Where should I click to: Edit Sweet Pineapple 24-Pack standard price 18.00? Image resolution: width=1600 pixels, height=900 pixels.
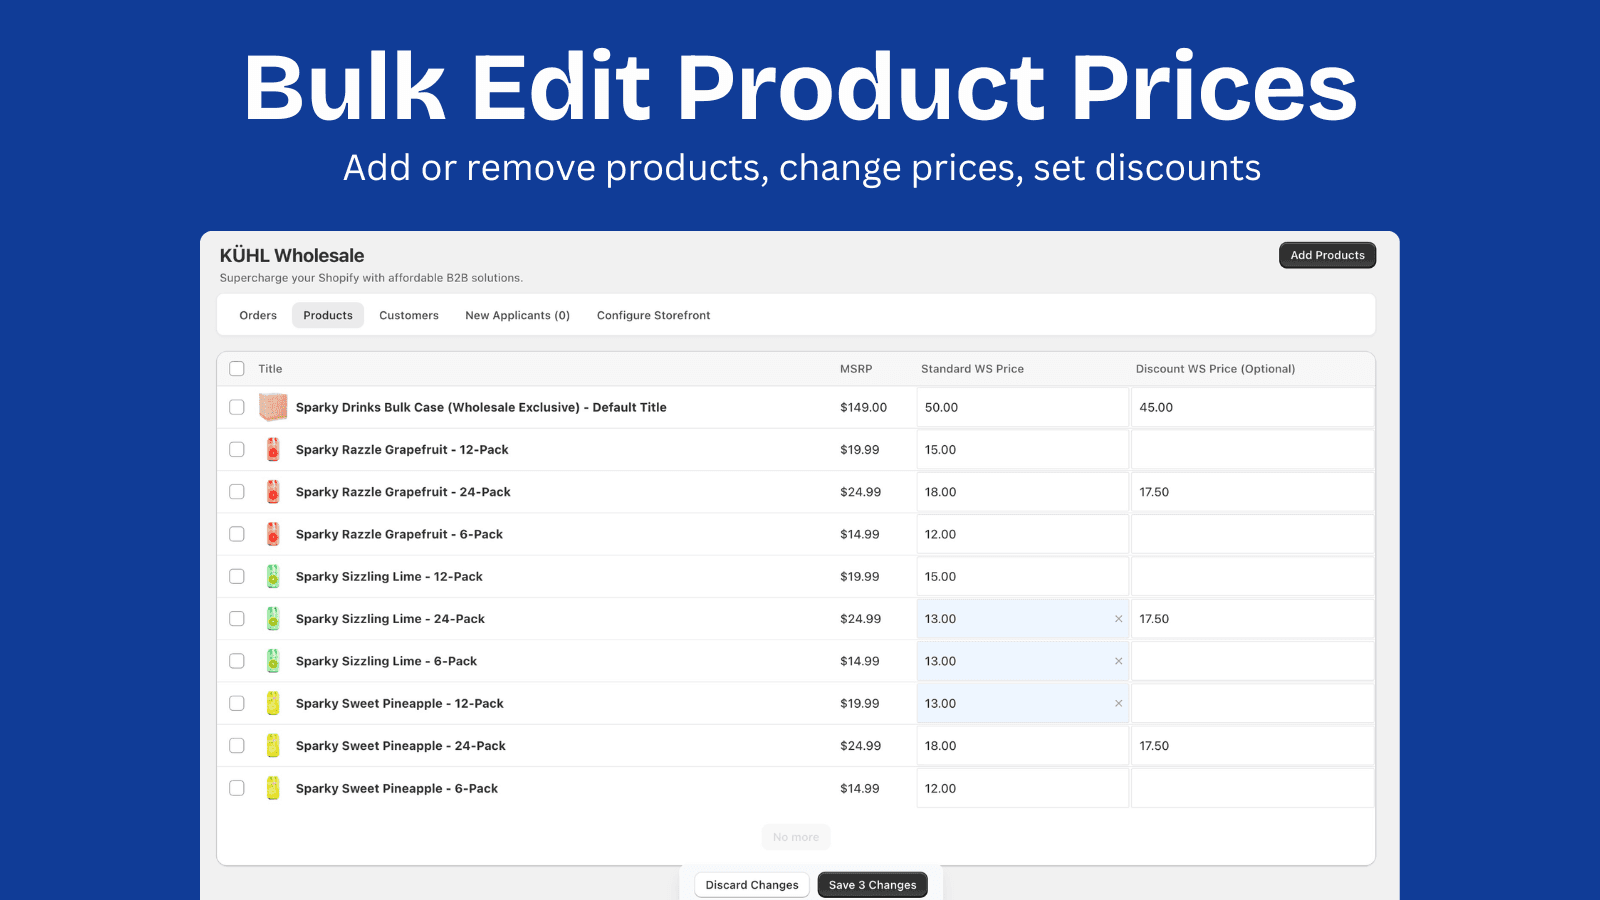point(1022,746)
